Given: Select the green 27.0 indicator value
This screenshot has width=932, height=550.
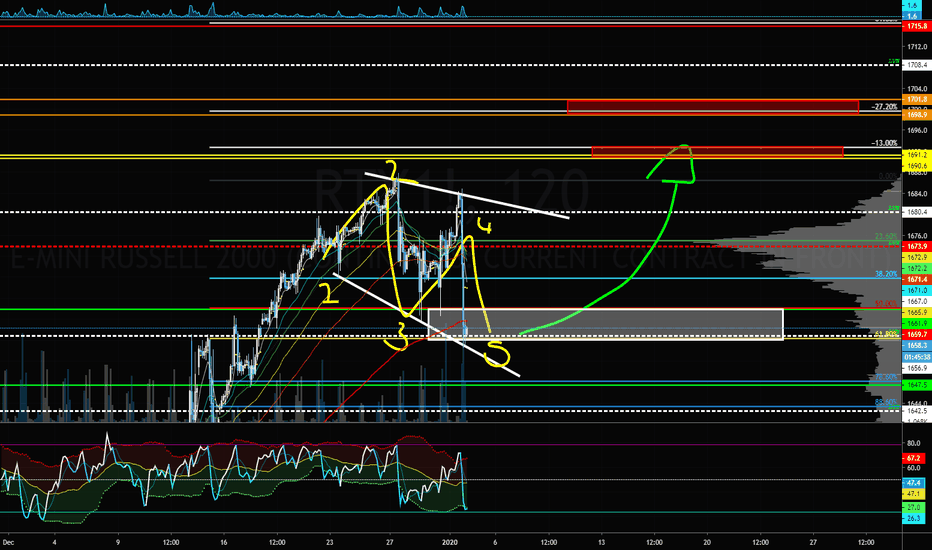Looking at the screenshot, I should click(x=914, y=507).
